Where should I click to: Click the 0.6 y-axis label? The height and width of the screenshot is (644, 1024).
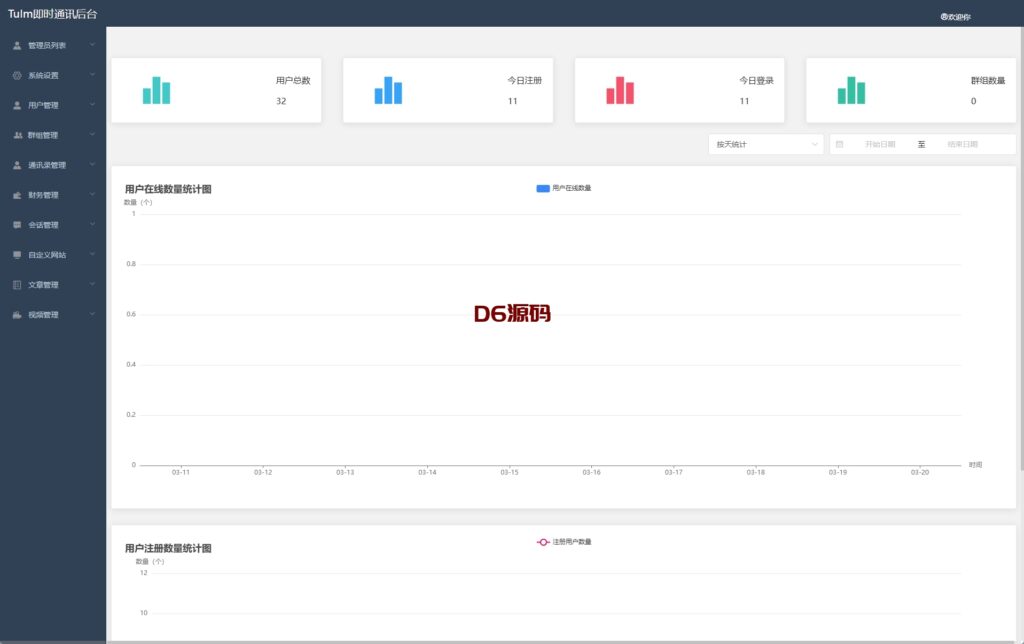[x=131, y=314]
